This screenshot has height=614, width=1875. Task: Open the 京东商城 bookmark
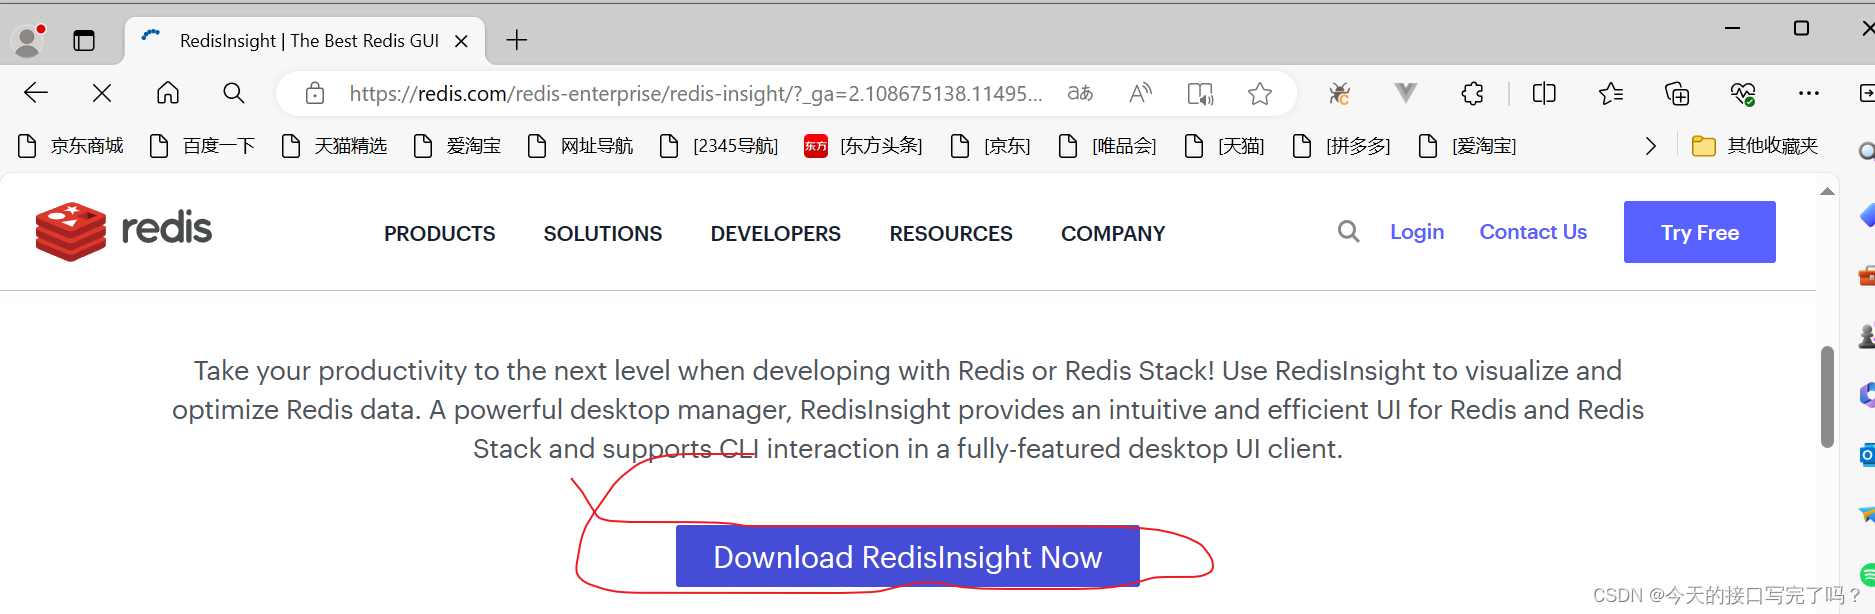(71, 146)
